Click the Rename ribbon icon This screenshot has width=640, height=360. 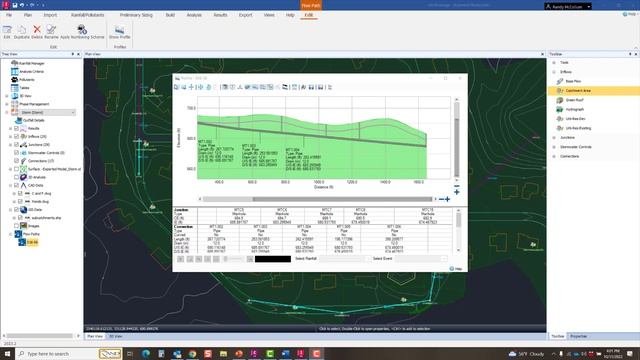[51, 31]
